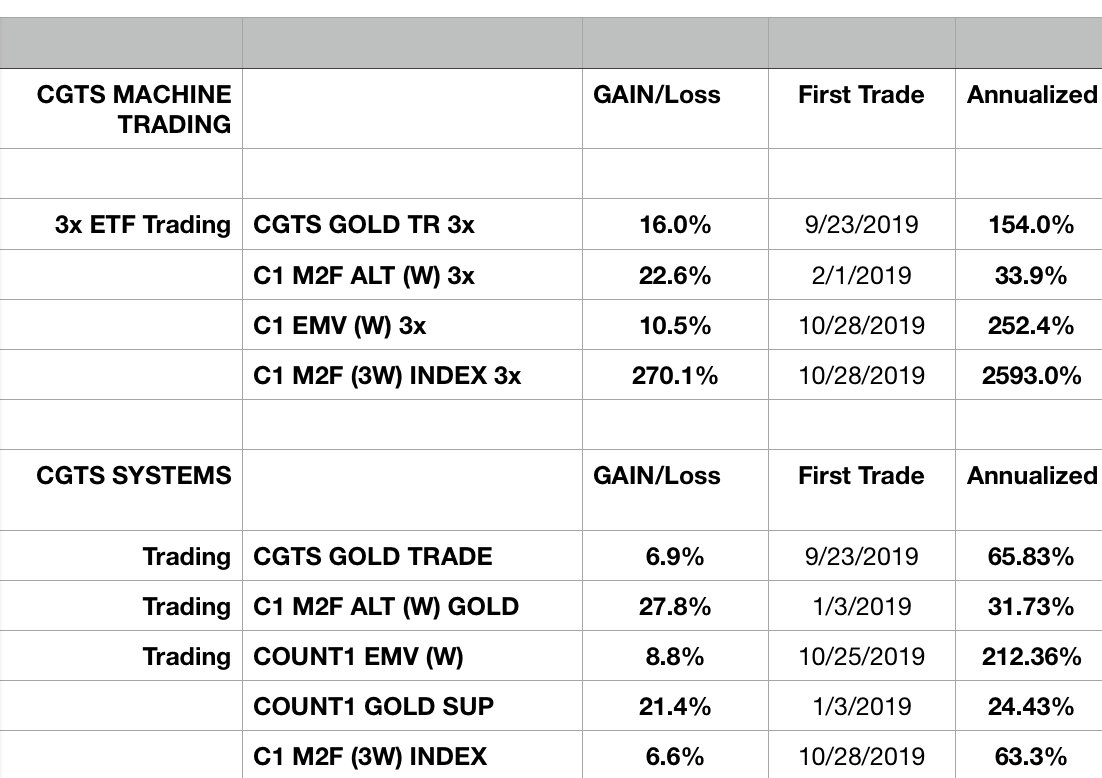The height and width of the screenshot is (778, 1102).
Task: Select the 24.43% annualized value
Action: (1031, 707)
